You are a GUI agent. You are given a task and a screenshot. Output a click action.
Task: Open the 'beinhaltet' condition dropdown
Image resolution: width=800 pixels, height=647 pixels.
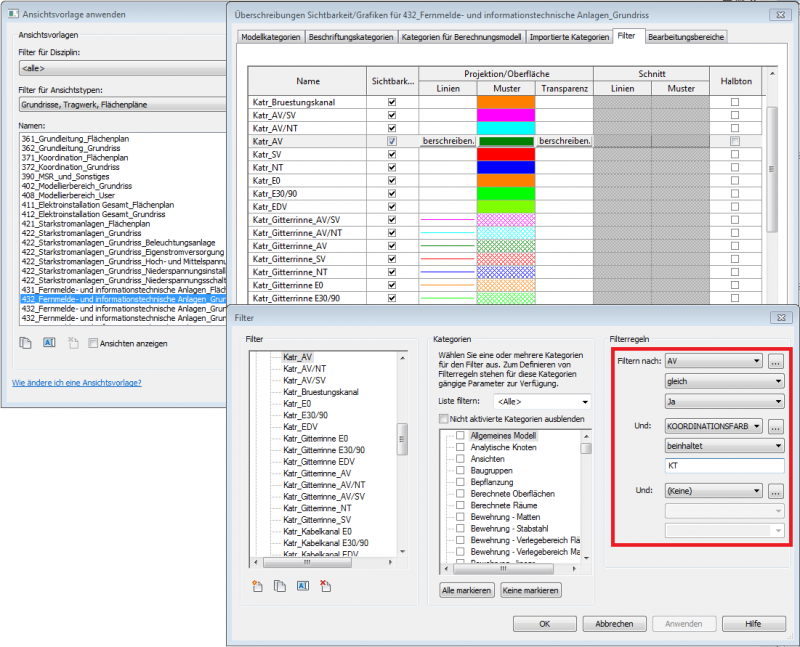point(724,446)
